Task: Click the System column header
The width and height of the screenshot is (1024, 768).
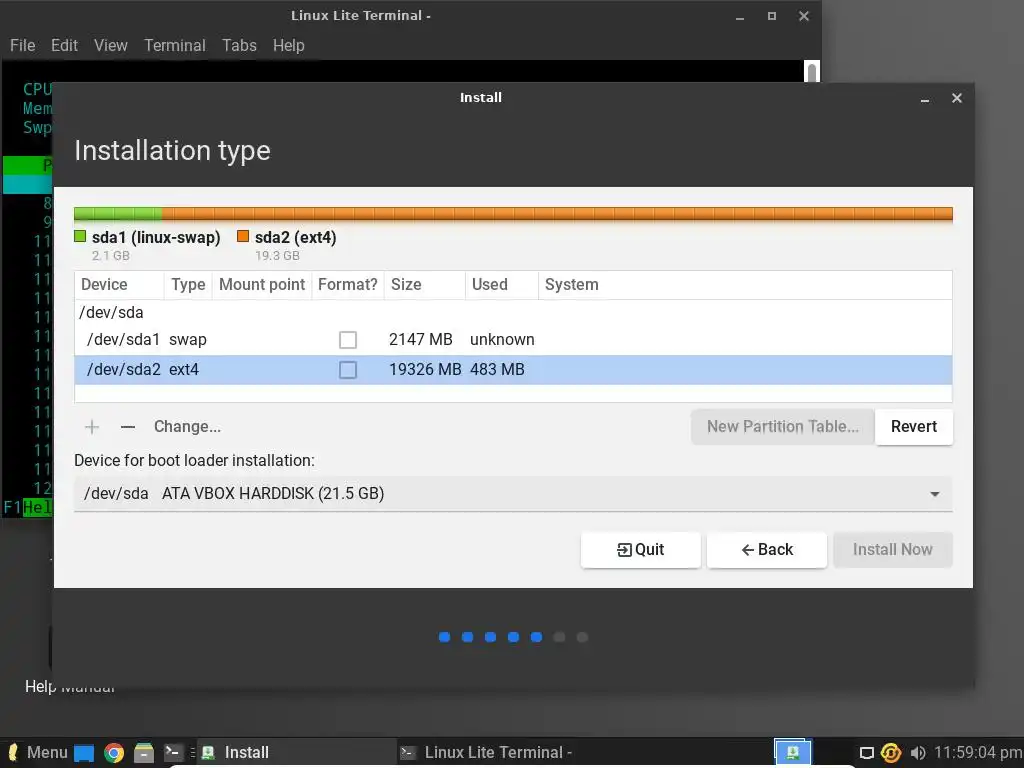Action: tap(745, 285)
